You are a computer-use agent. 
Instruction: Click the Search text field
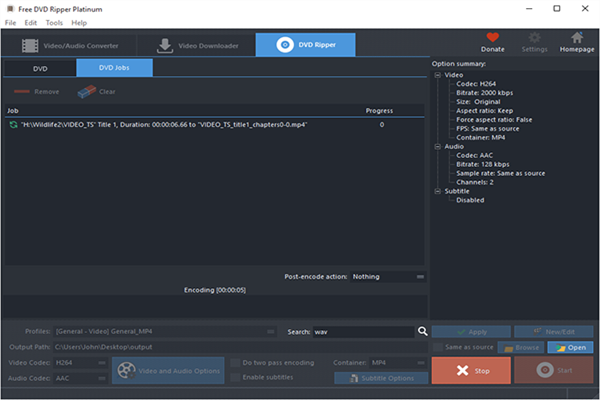pos(360,331)
